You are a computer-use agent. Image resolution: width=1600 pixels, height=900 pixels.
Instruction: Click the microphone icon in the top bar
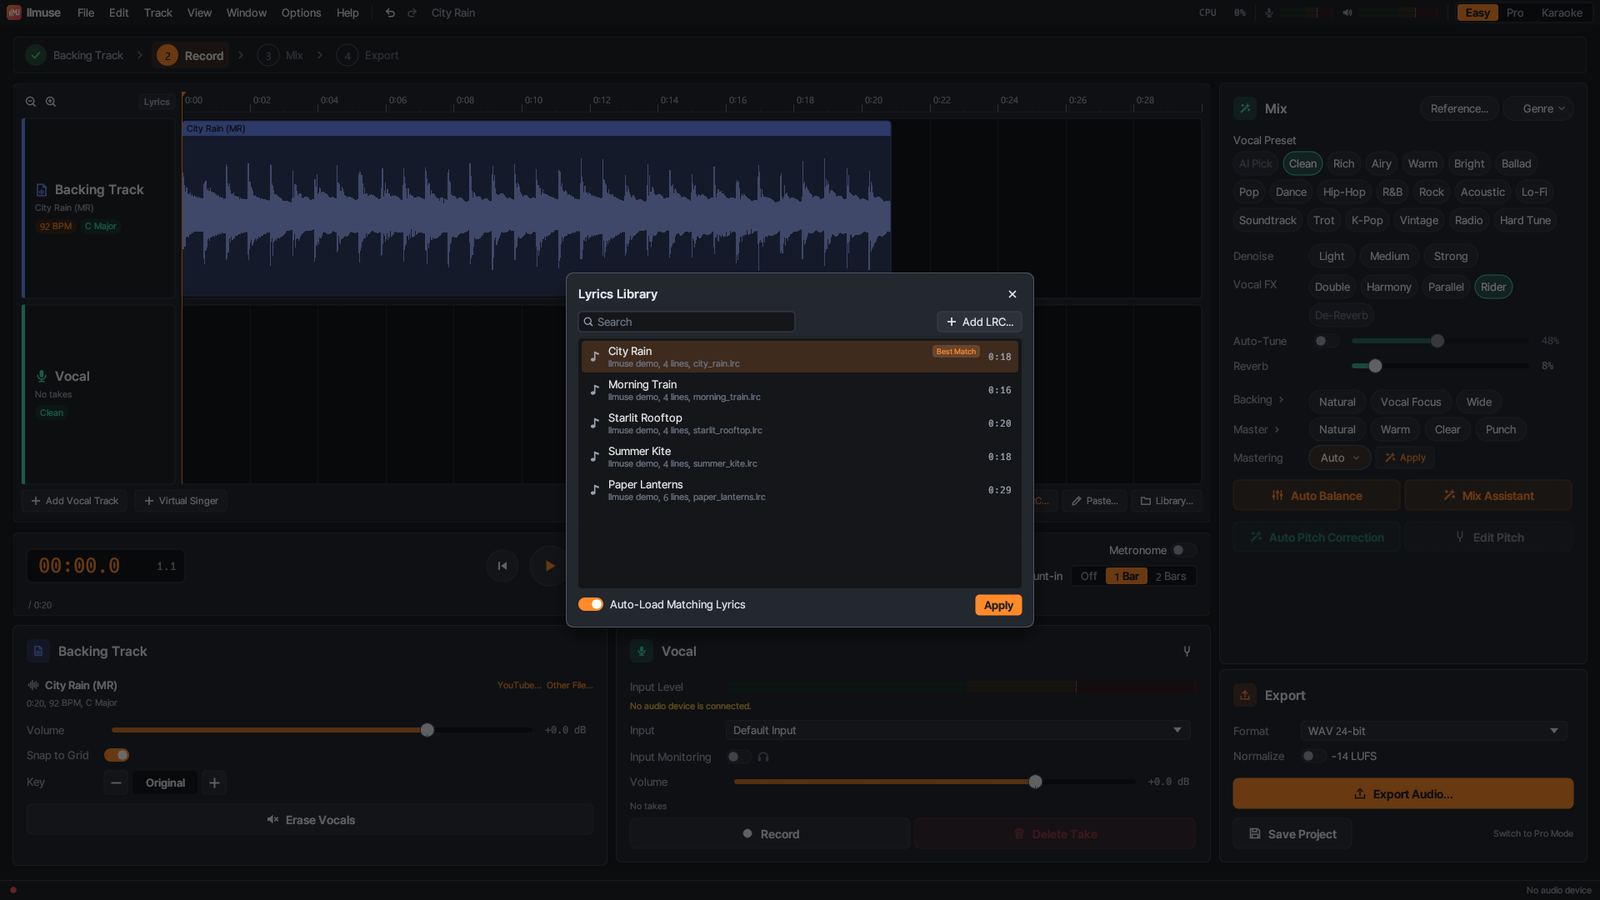point(1269,13)
